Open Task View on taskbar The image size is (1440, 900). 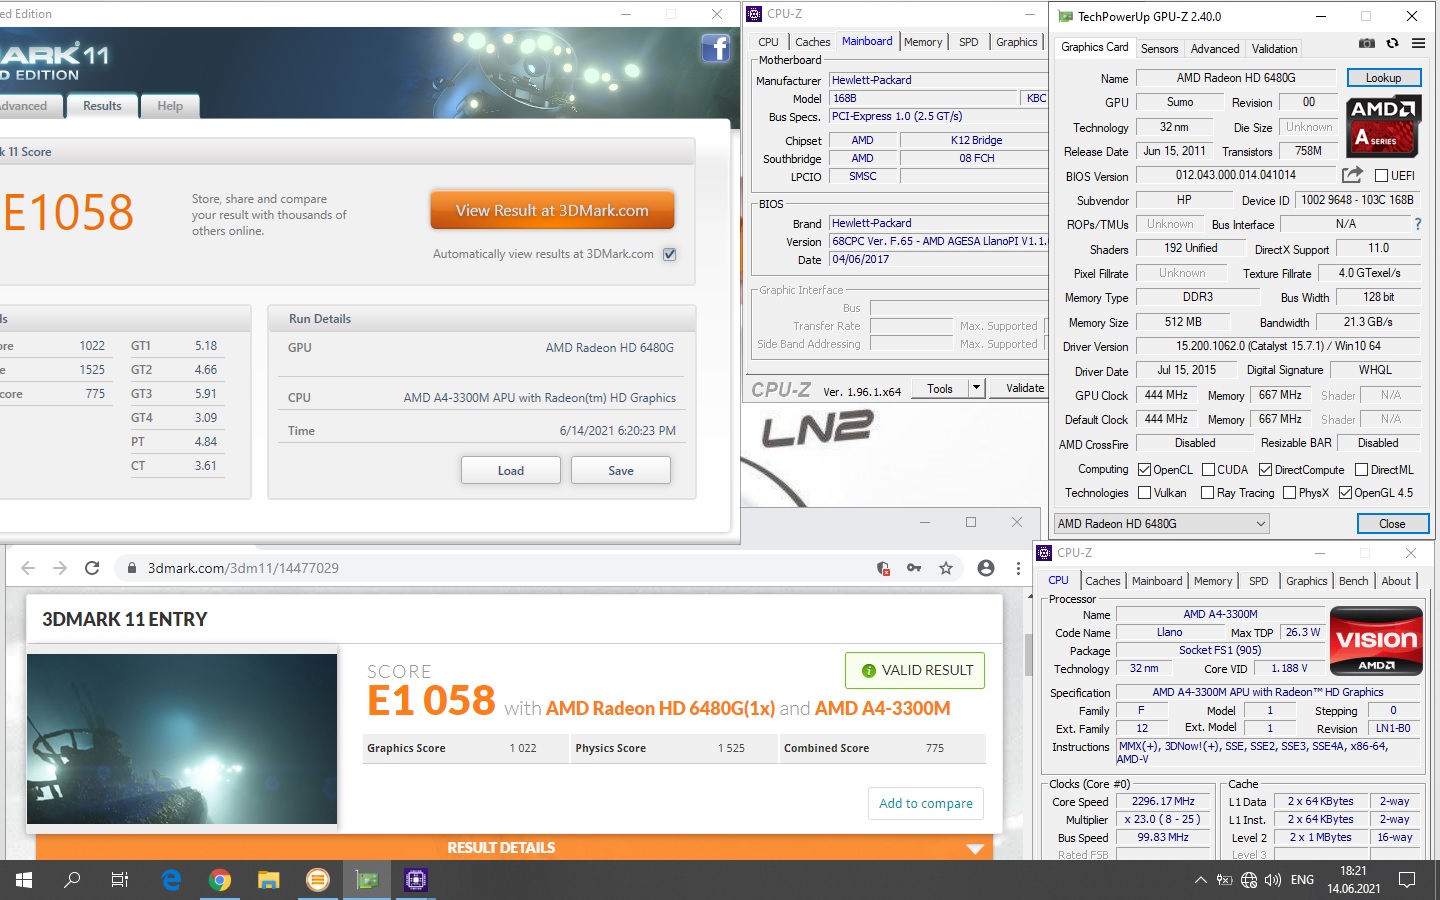click(x=120, y=880)
